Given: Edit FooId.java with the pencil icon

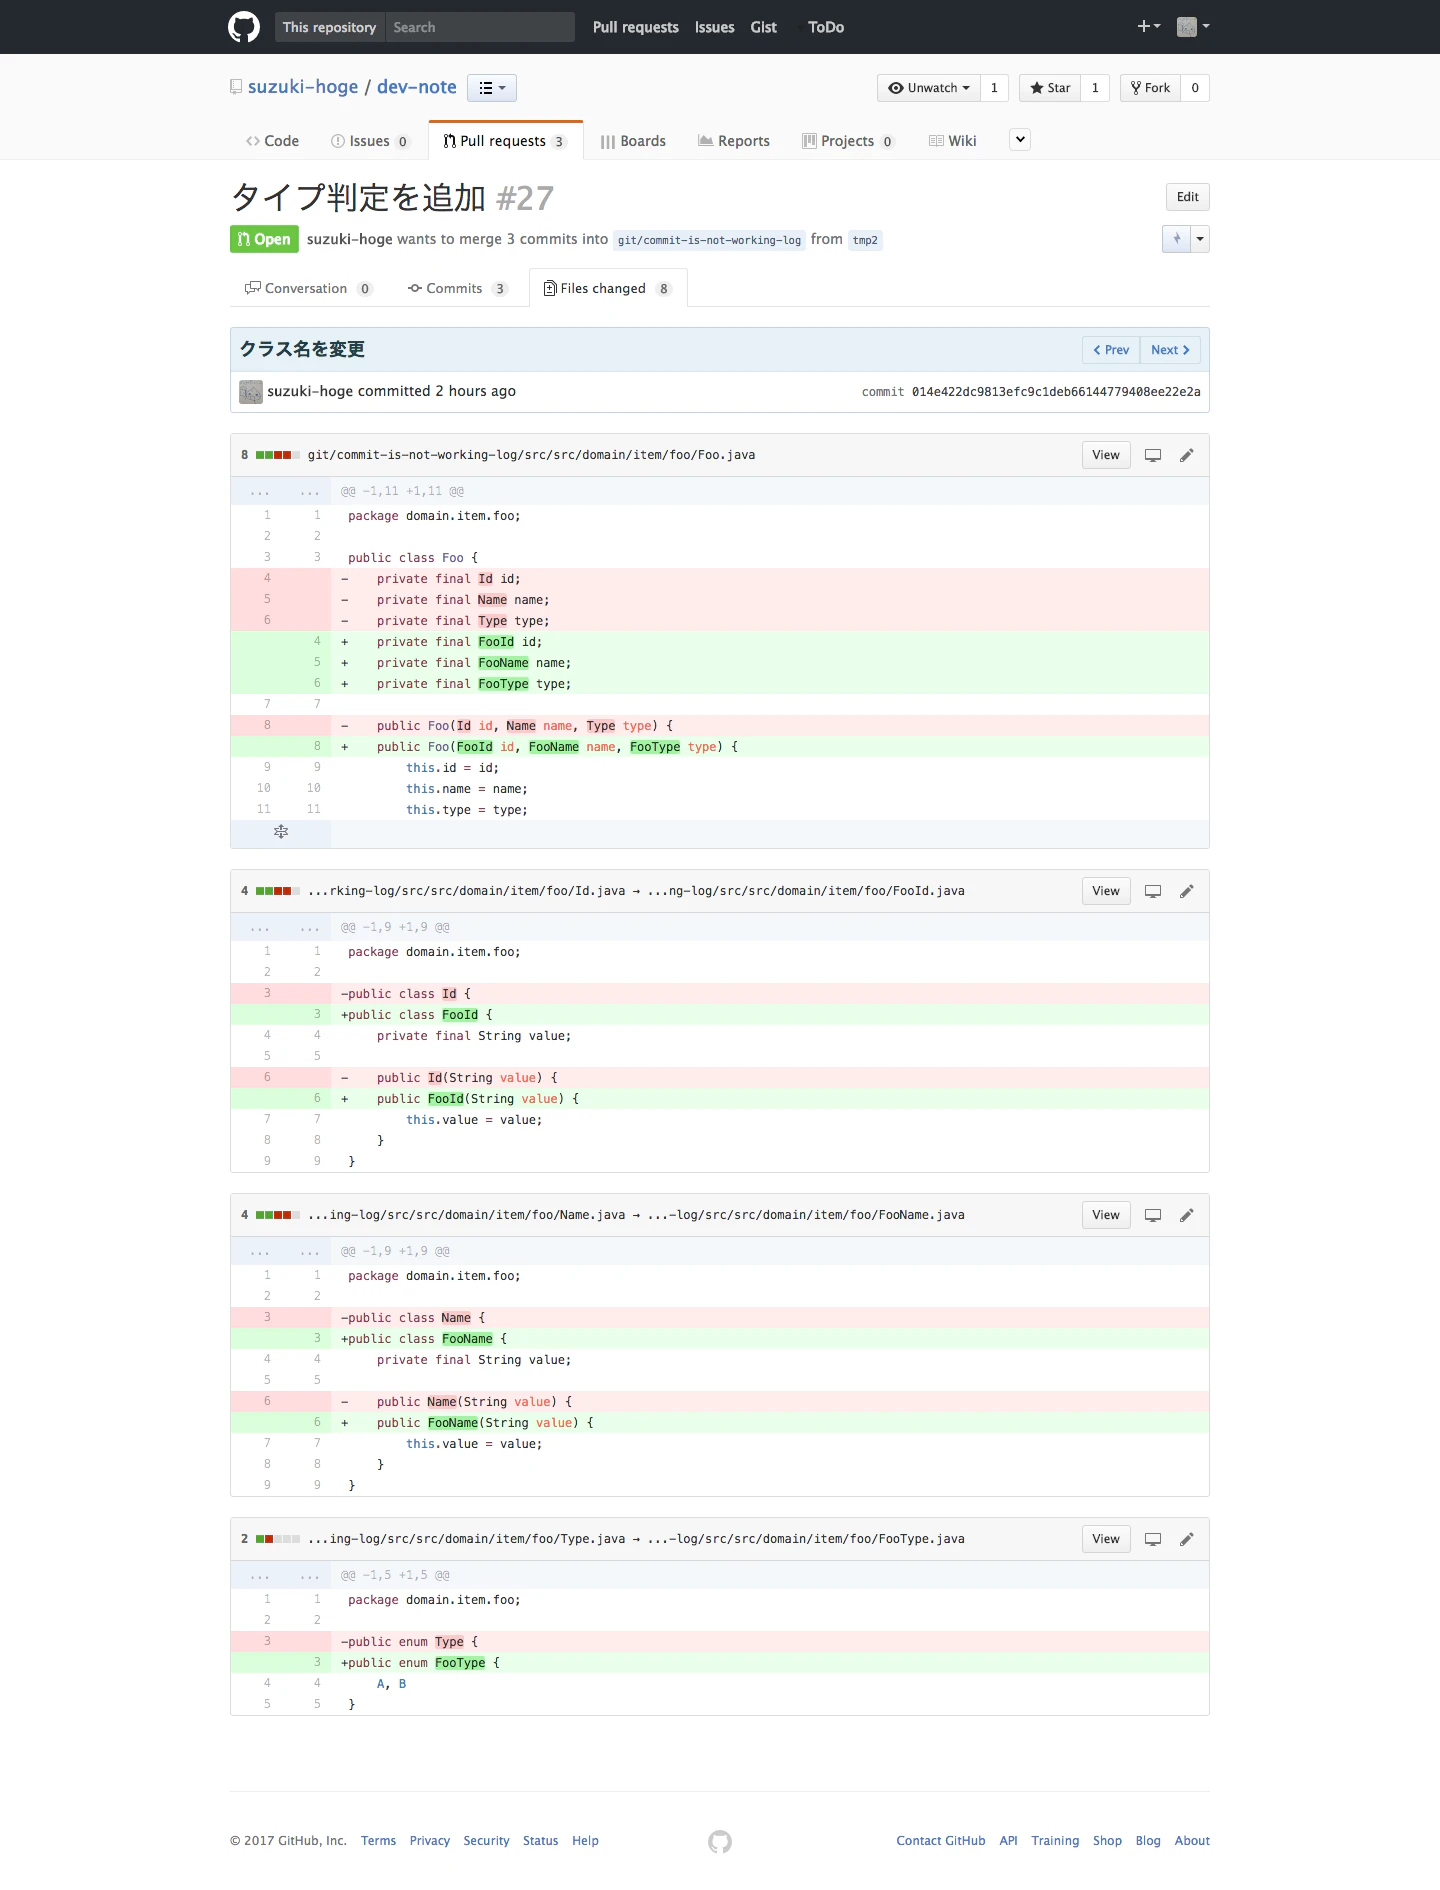Looking at the screenshot, I should [1187, 891].
